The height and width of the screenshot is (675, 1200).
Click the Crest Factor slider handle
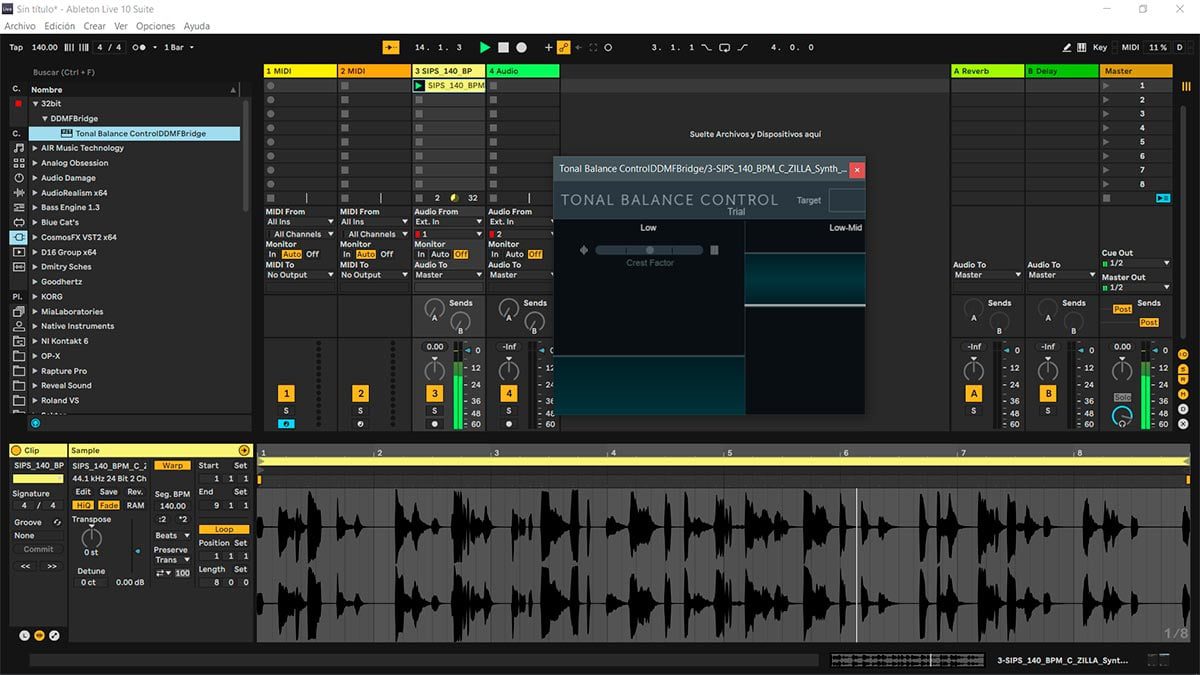[650, 250]
